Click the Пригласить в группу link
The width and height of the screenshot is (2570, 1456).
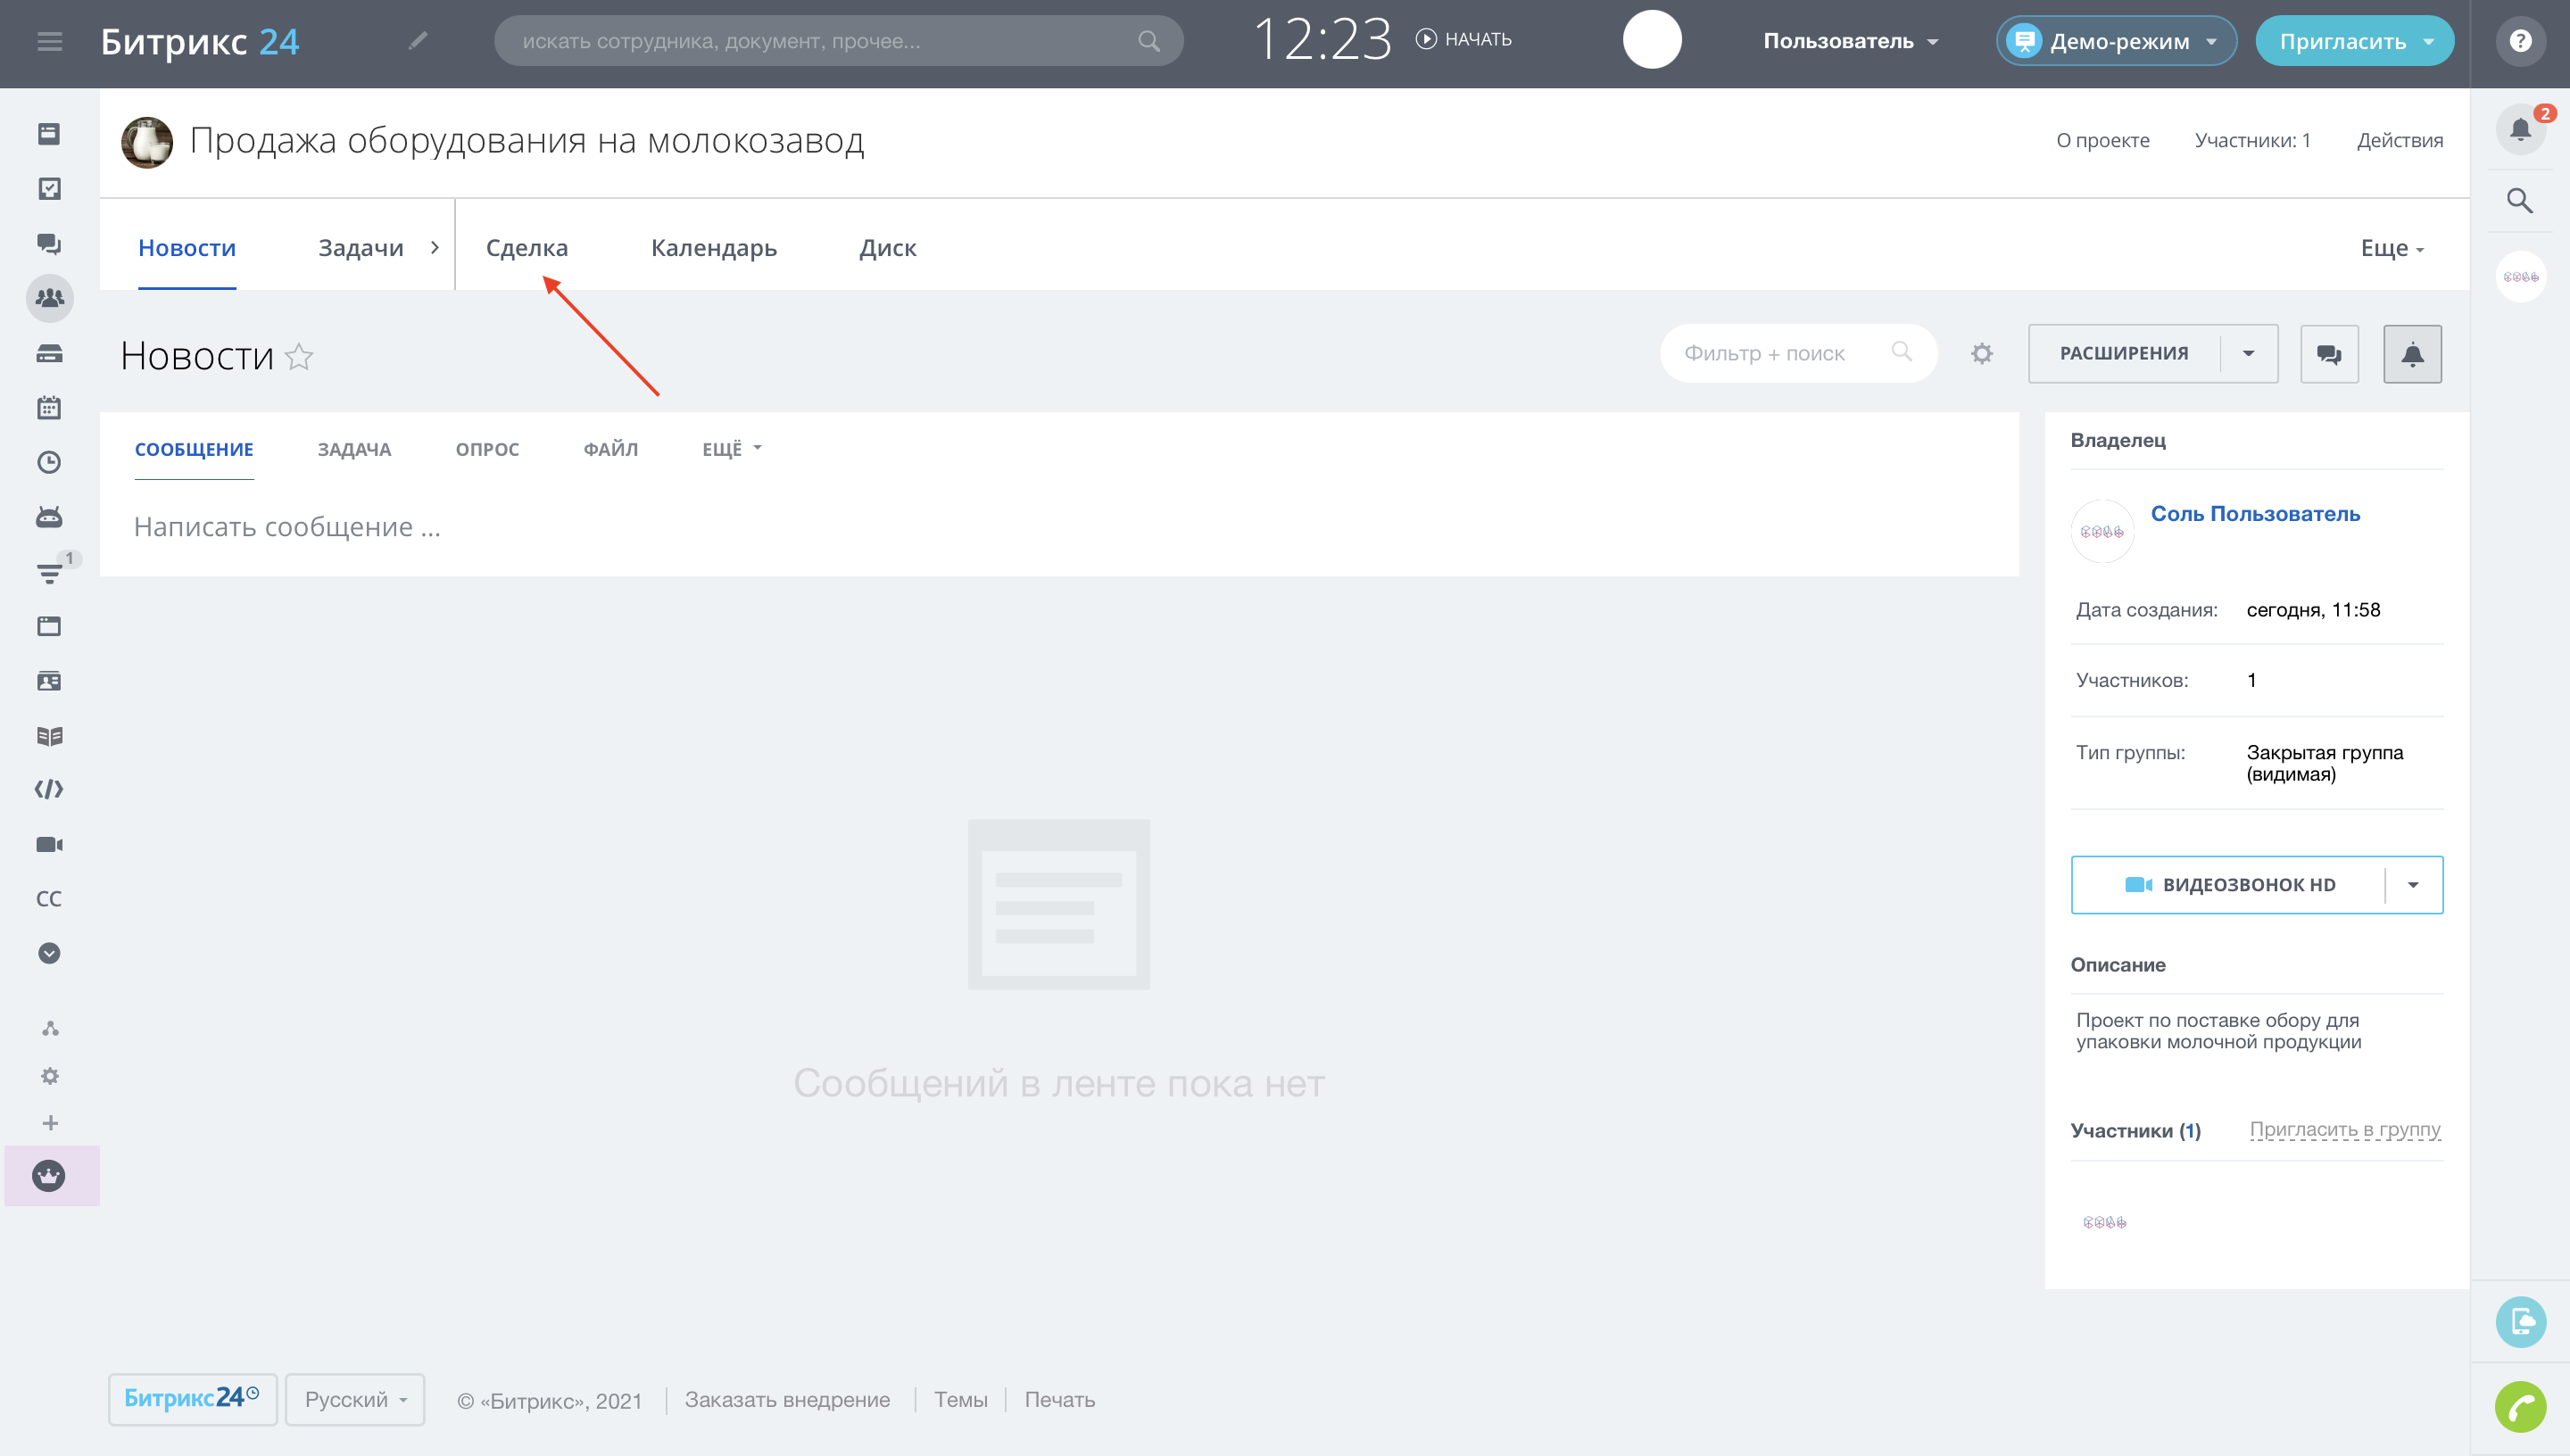pos(2344,1130)
